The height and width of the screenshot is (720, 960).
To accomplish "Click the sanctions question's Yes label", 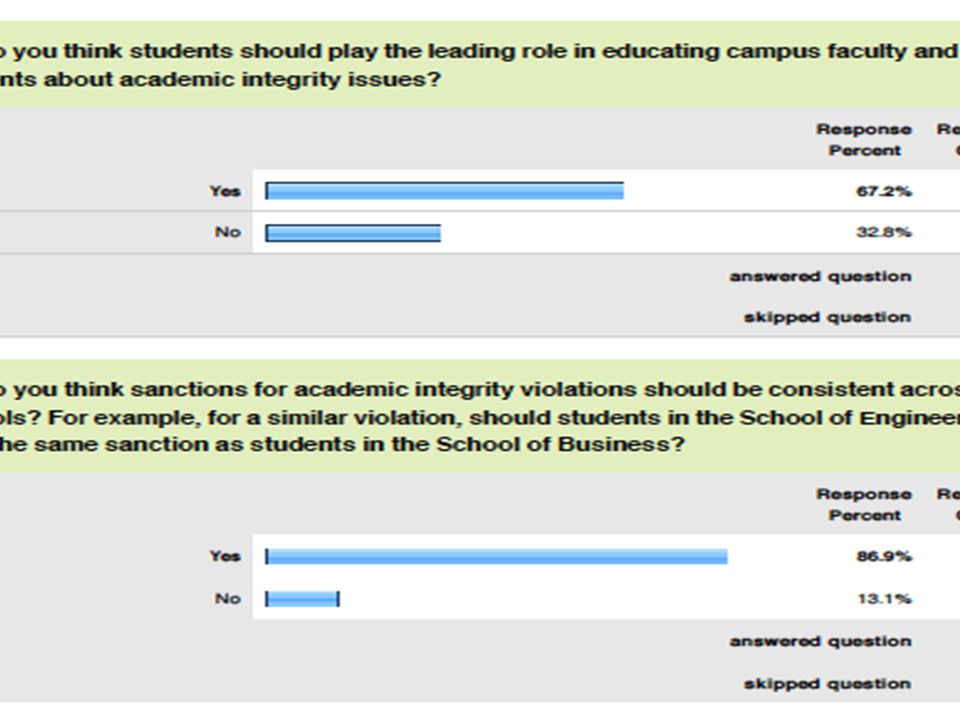I will click(x=225, y=556).
